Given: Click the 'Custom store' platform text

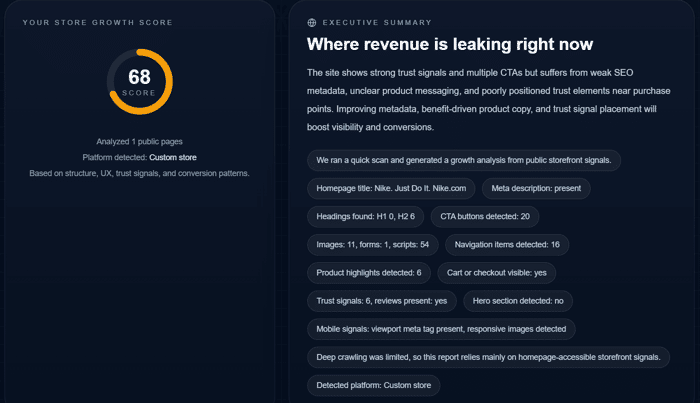Looking at the screenshot, I should point(173,158).
